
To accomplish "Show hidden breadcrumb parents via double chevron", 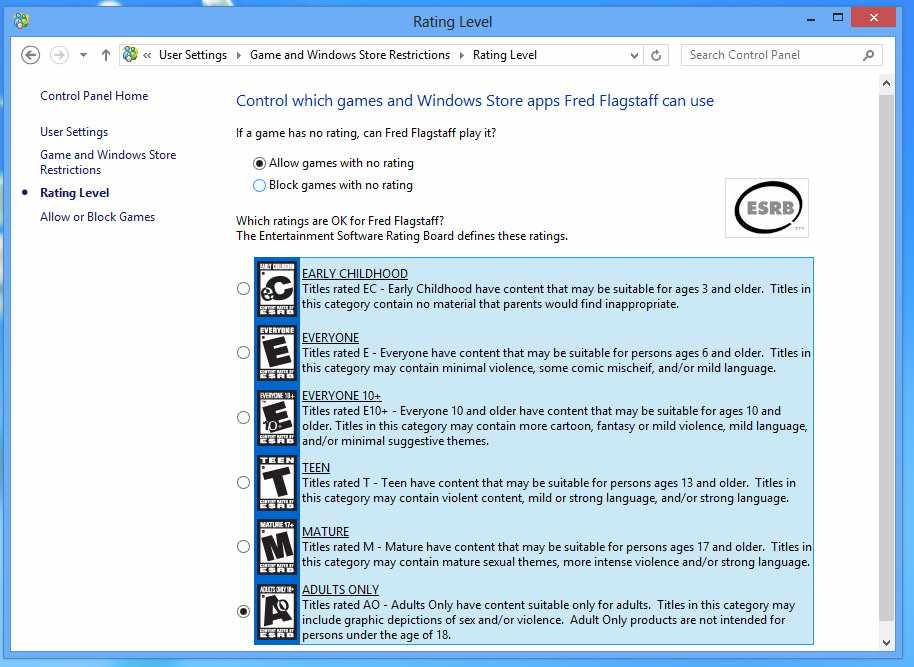I will [147, 55].
